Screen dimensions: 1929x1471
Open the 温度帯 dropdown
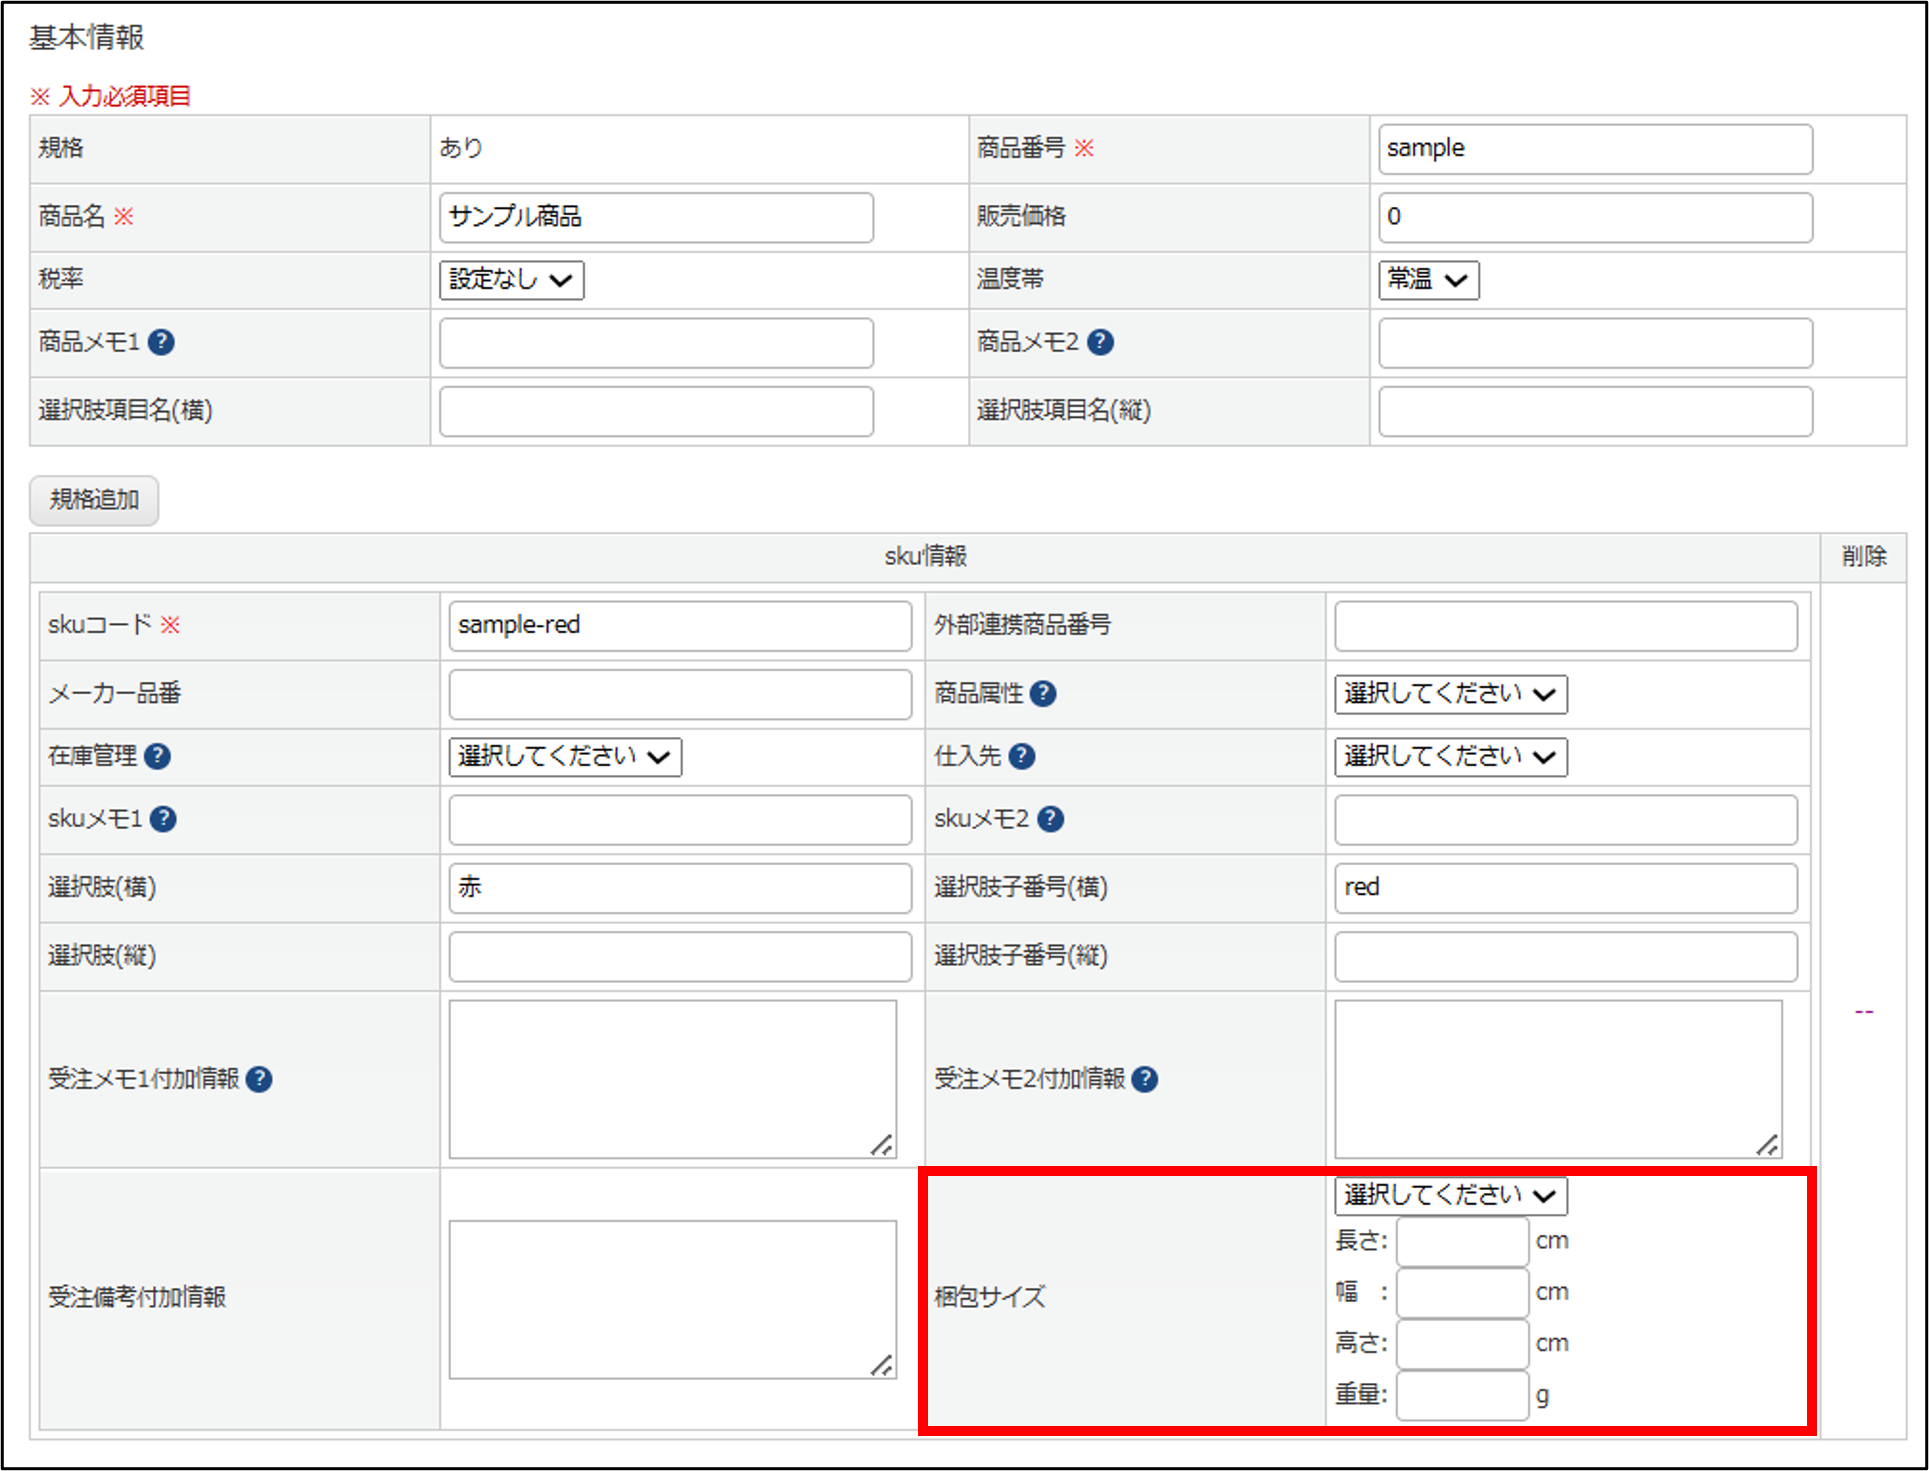pos(1428,280)
